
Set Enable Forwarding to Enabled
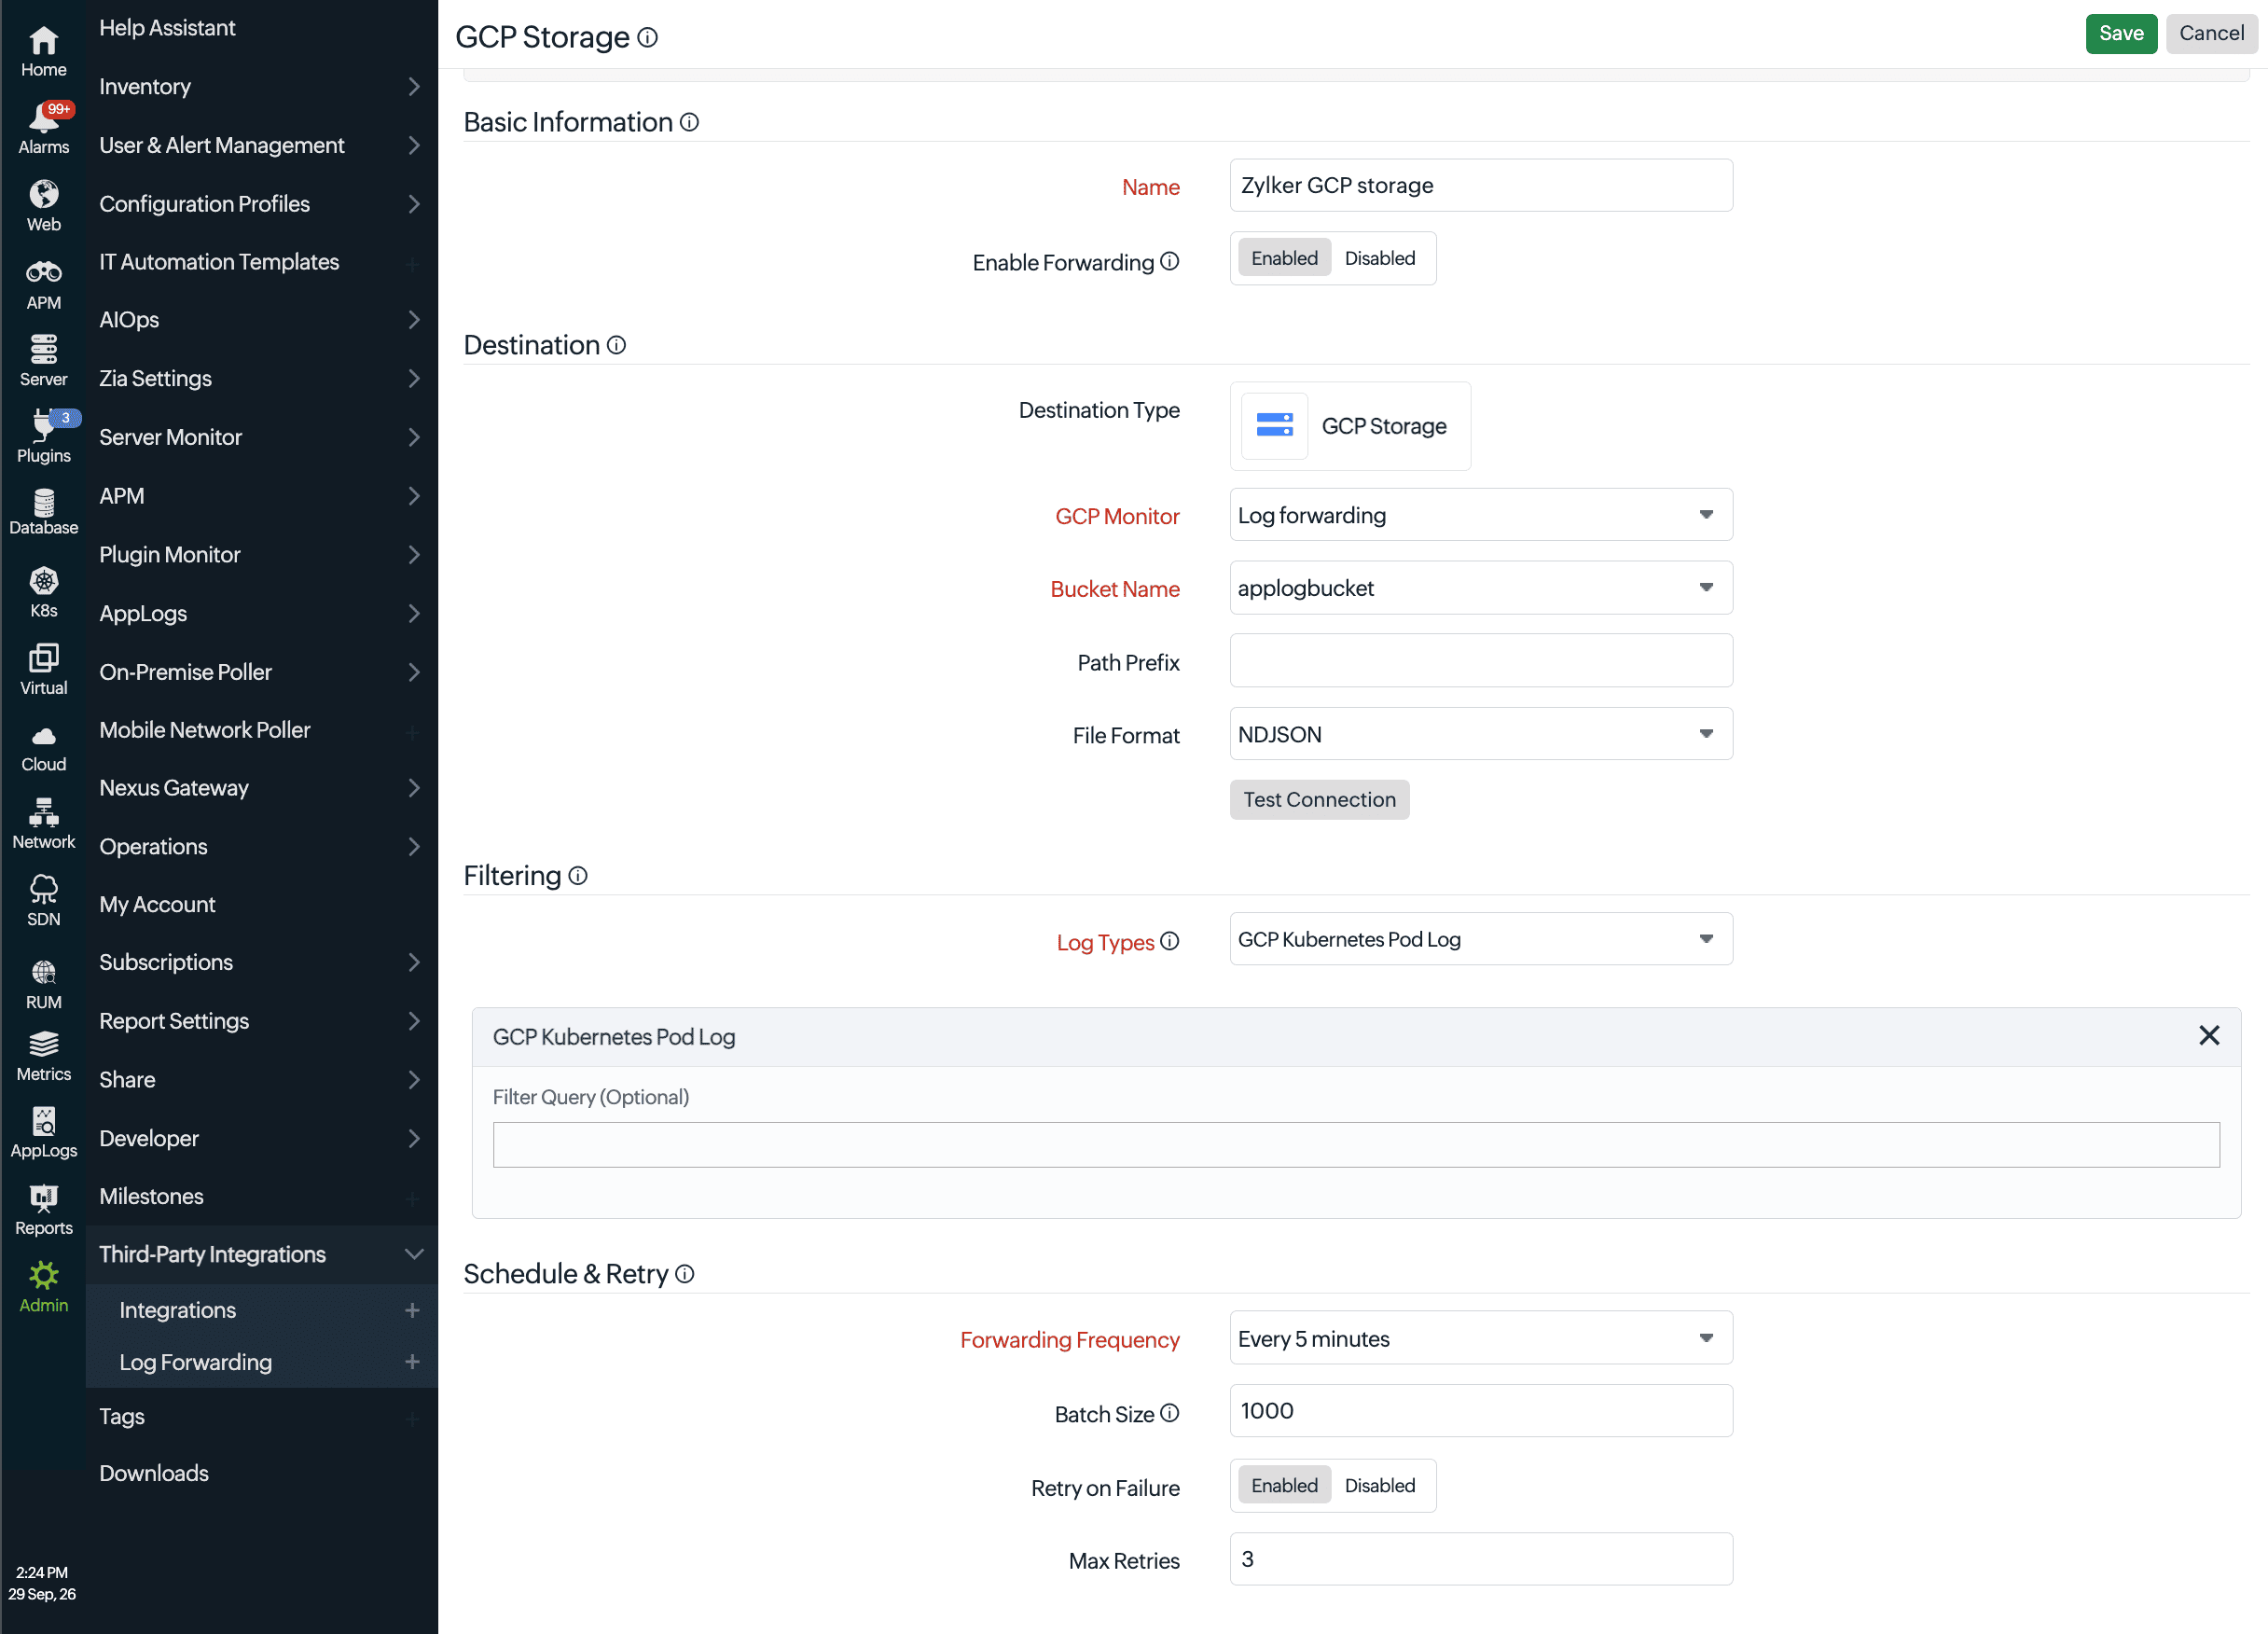1284,258
